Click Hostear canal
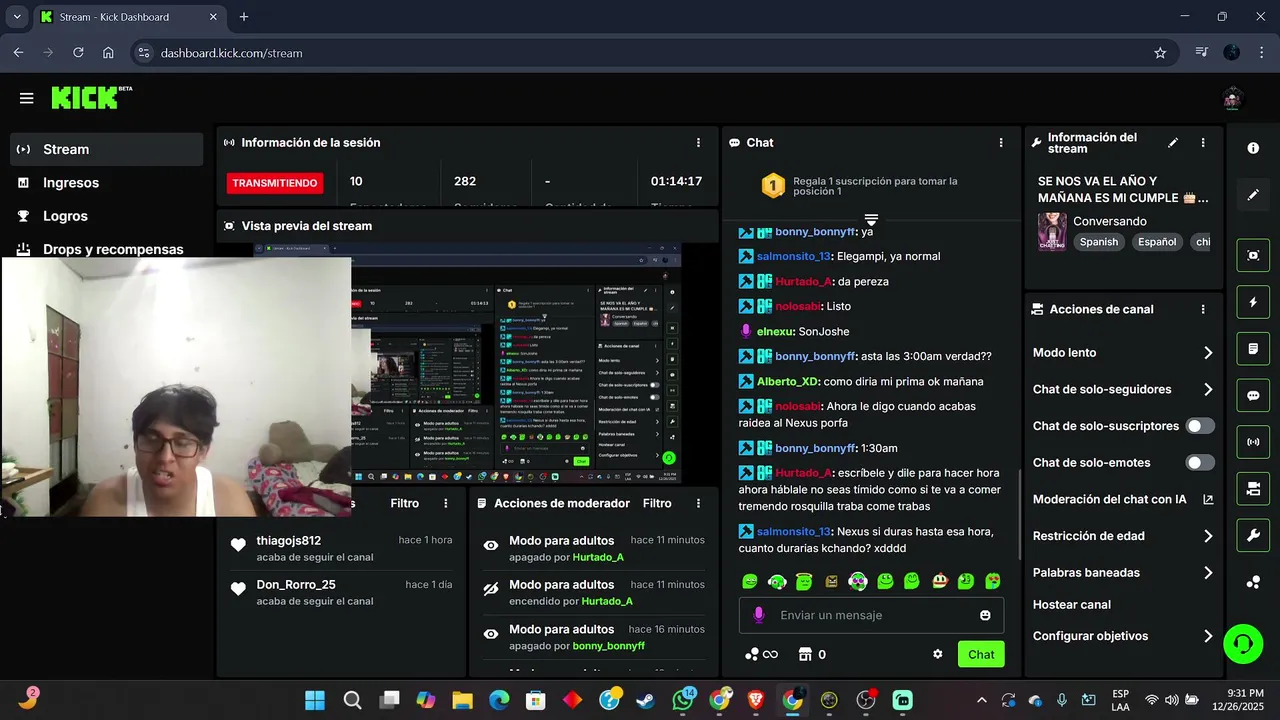The height and width of the screenshot is (720, 1280). [x=1072, y=605]
